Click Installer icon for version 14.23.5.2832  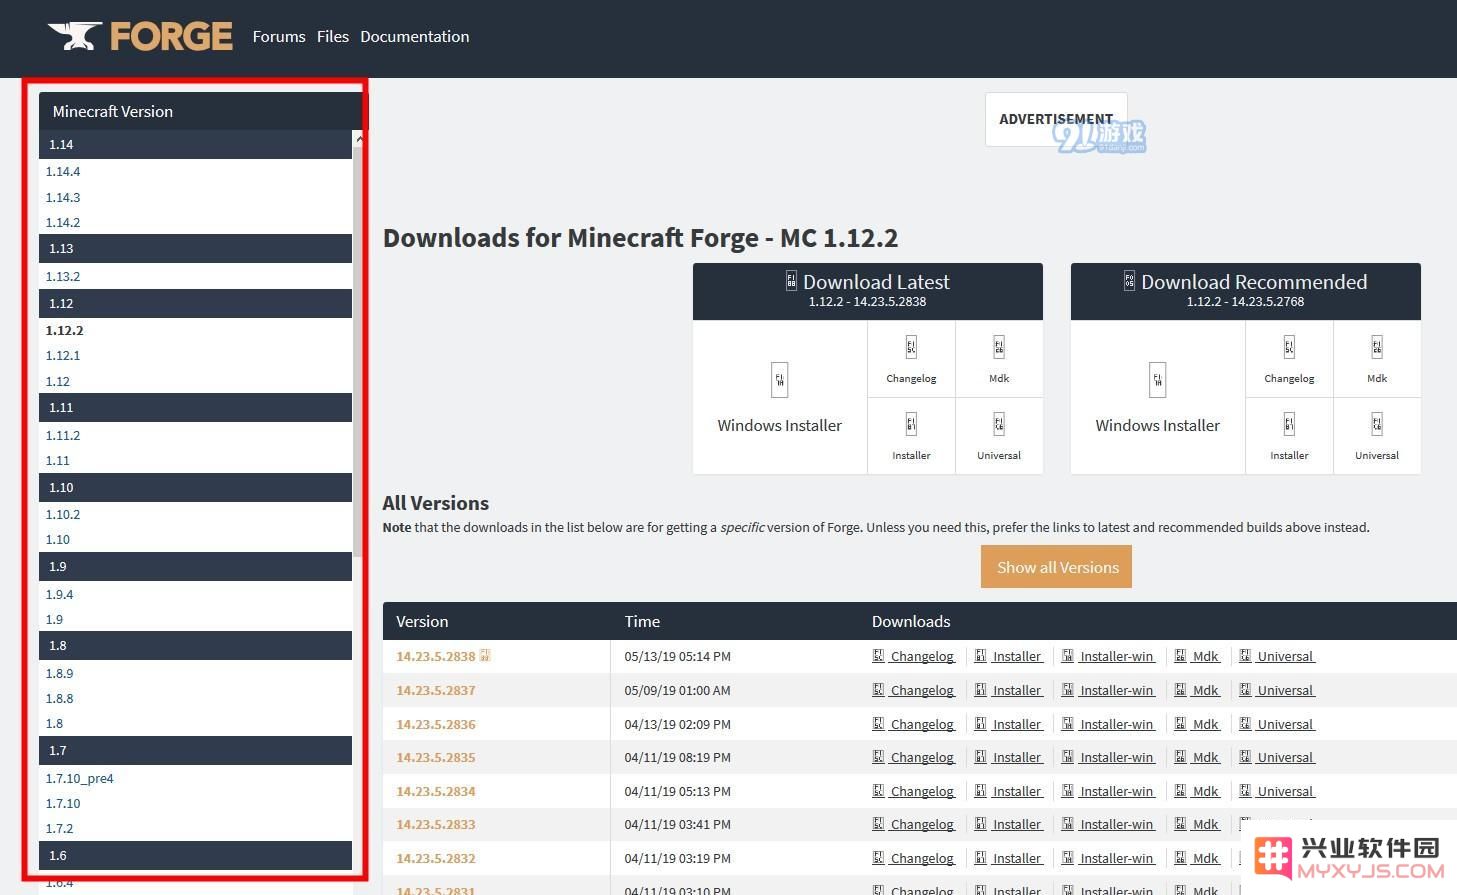click(980, 858)
